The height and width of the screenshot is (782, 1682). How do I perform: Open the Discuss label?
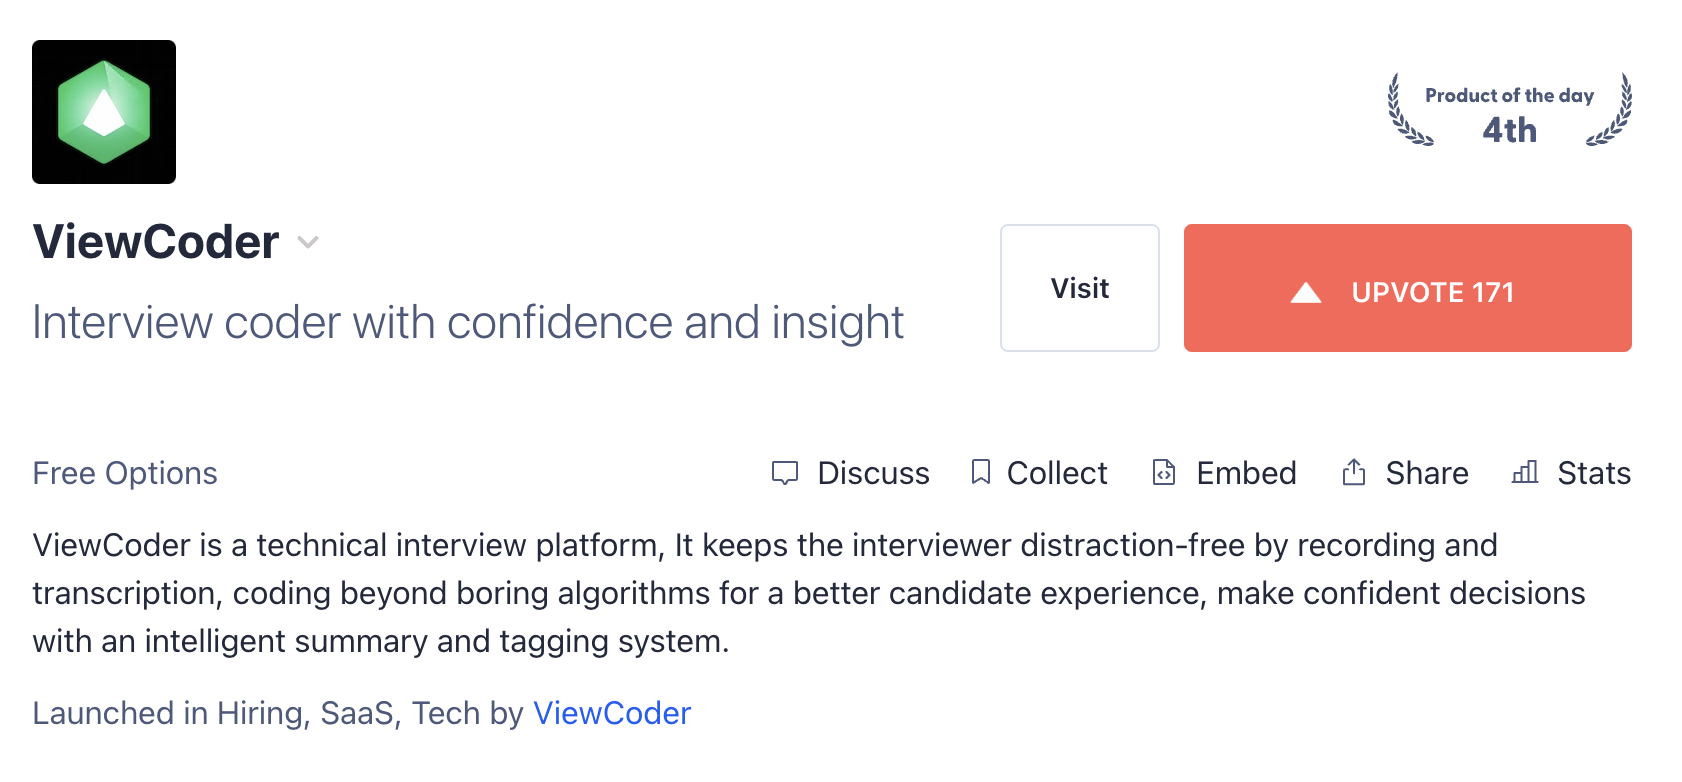(874, 473)
